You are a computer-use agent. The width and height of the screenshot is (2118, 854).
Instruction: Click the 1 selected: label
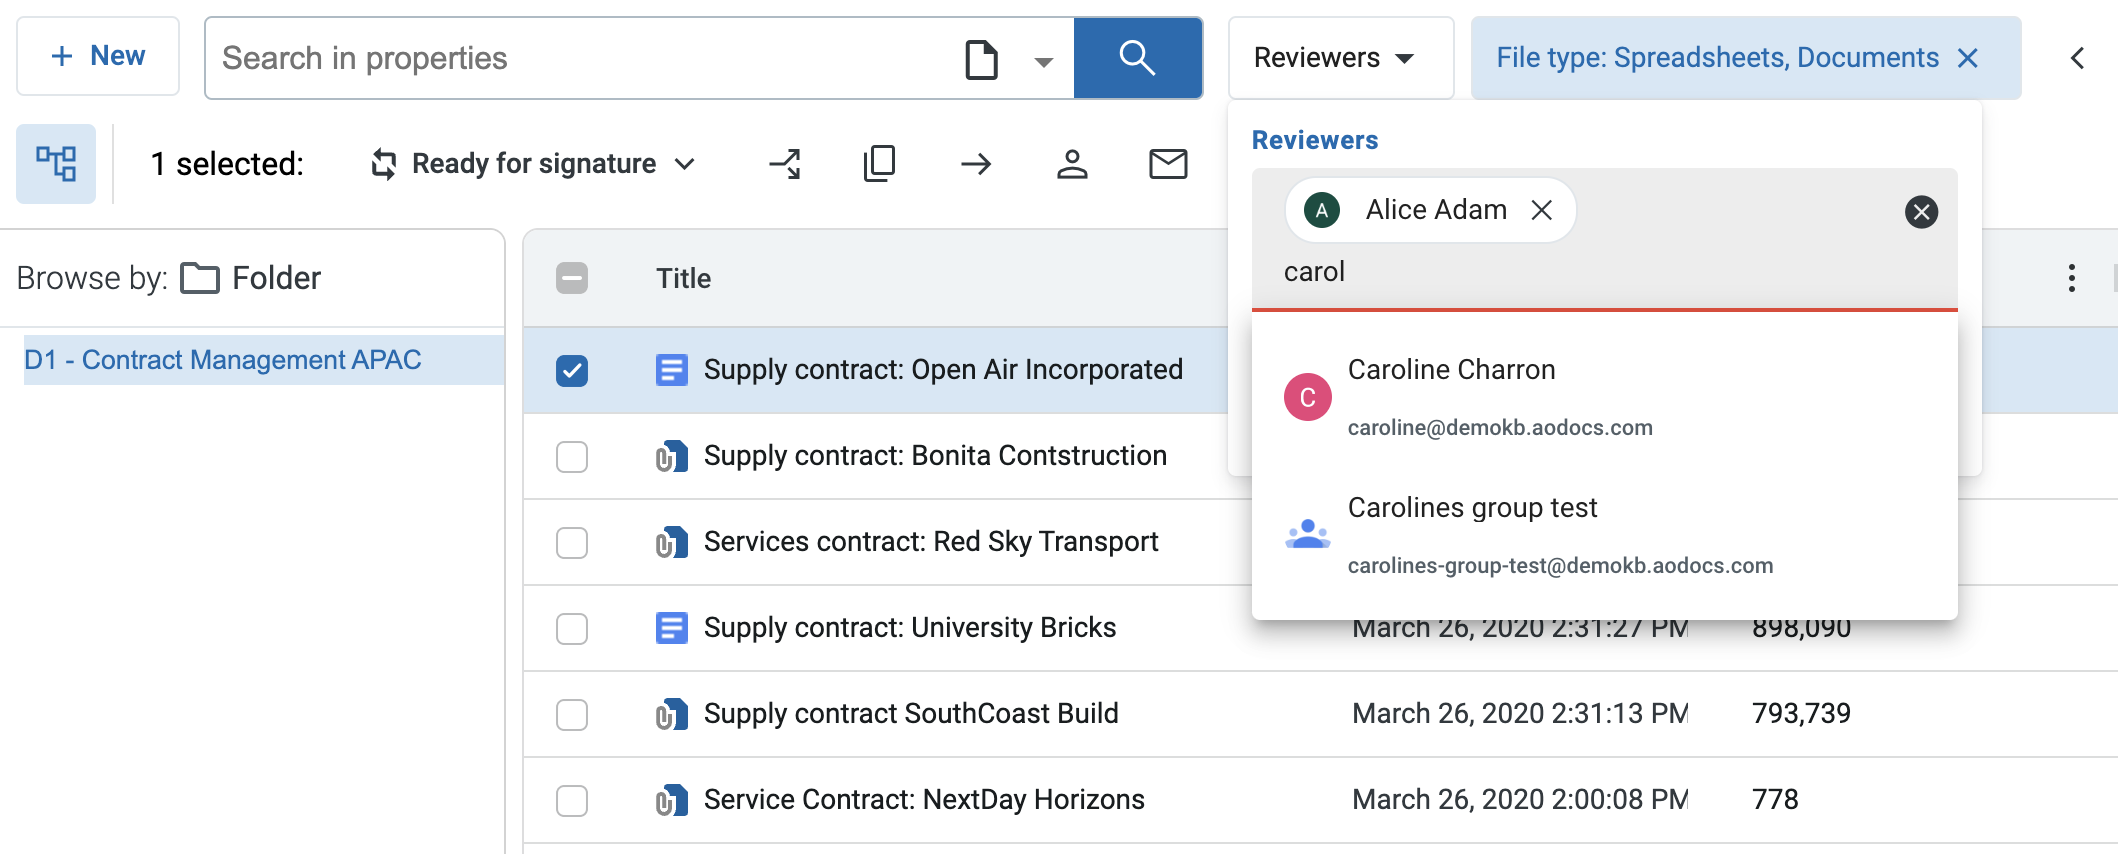coord(227,164)
